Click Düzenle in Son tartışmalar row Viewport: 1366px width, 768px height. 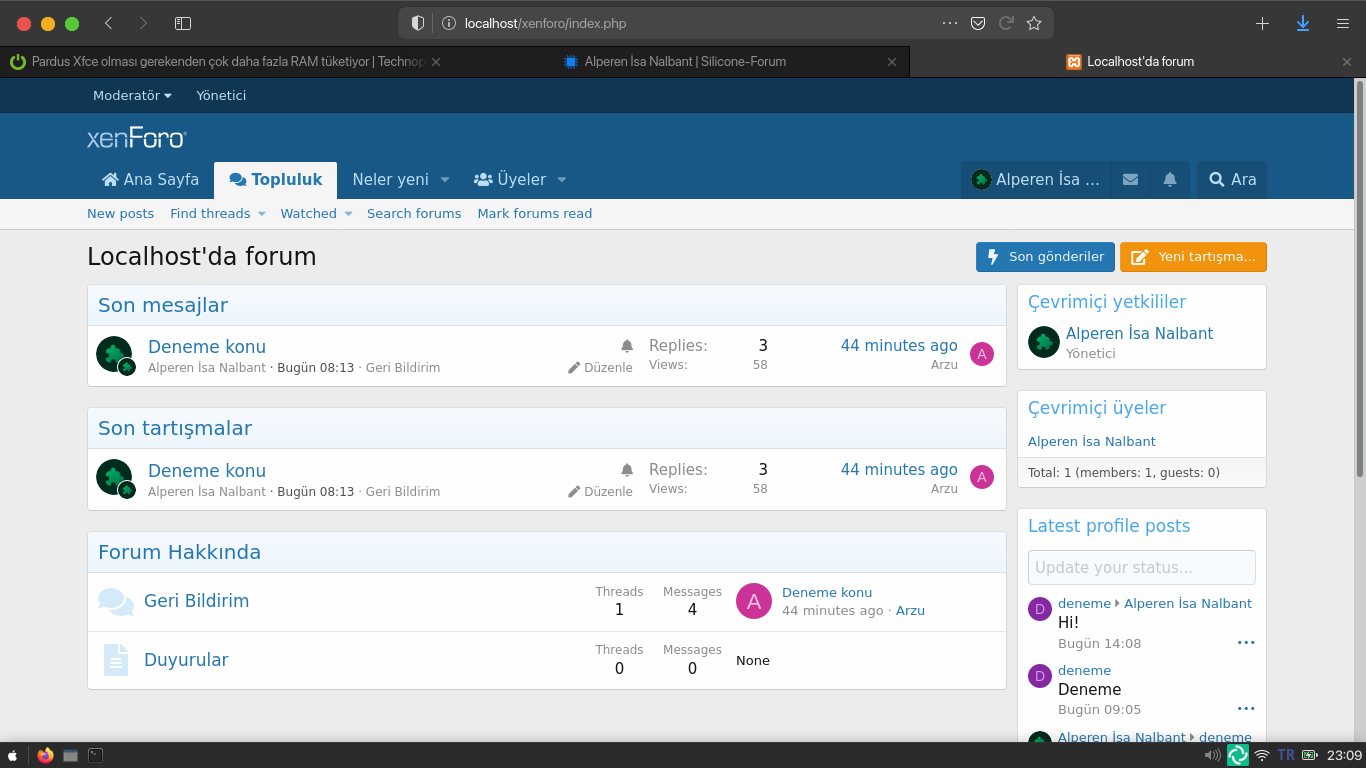(x=600, y=492)
